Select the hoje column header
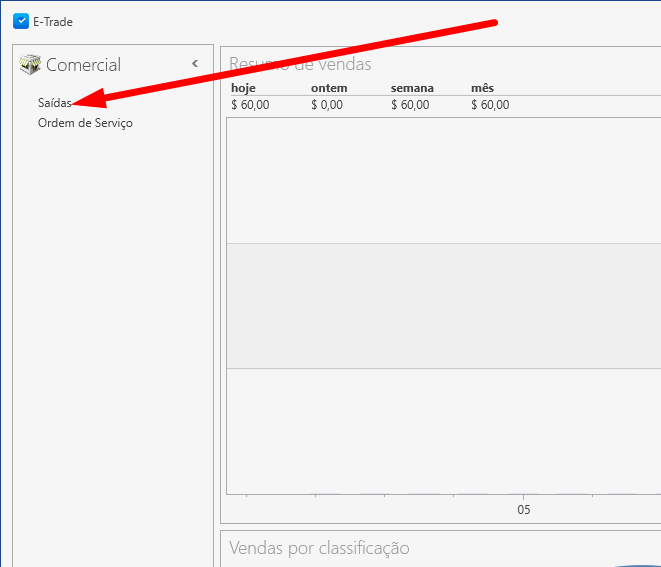This screenshot has width=661, height=567. 243,88
